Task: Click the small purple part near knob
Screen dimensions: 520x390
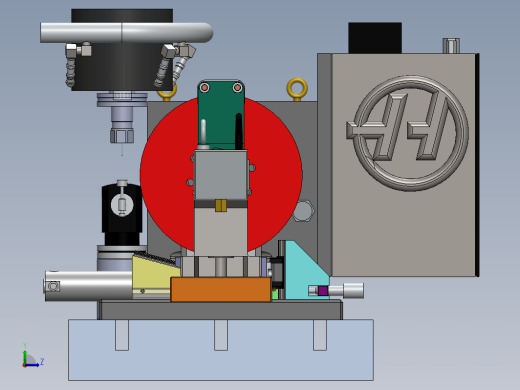Action: coord(323,291)
